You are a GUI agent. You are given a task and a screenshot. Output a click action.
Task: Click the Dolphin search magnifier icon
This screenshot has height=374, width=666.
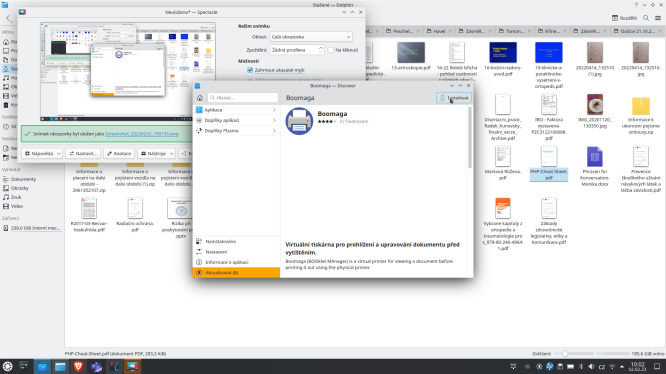[646, 18]
